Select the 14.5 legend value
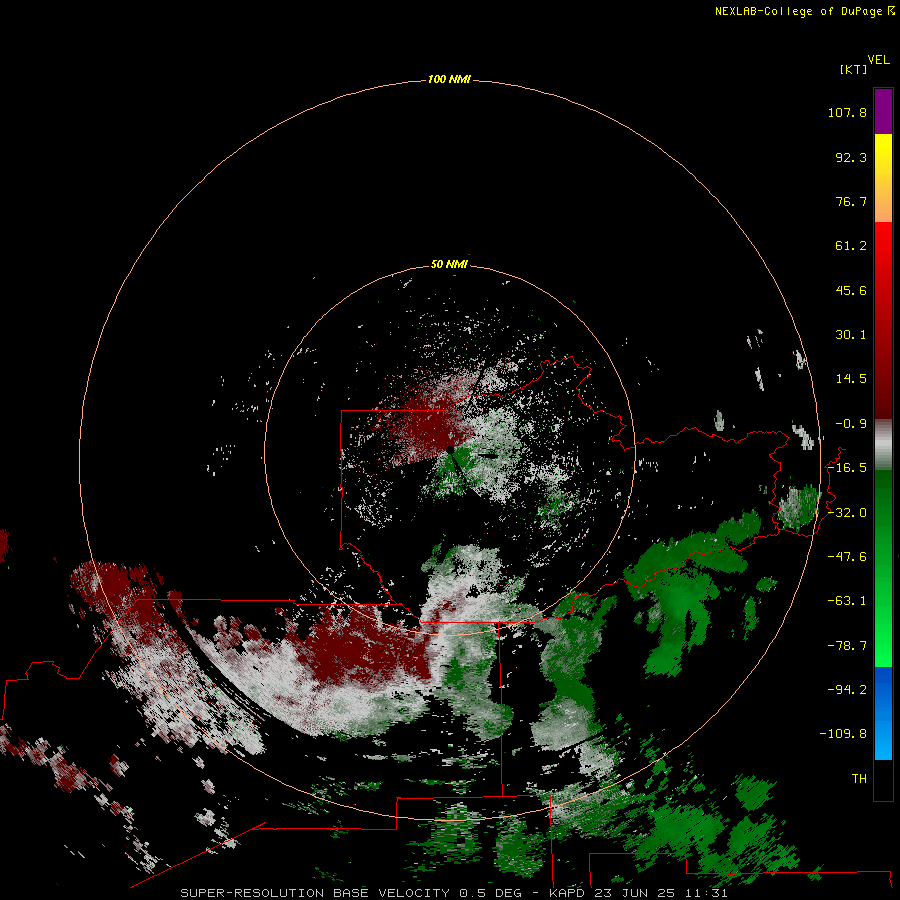900x900 pixels. [x=851, y=379]
